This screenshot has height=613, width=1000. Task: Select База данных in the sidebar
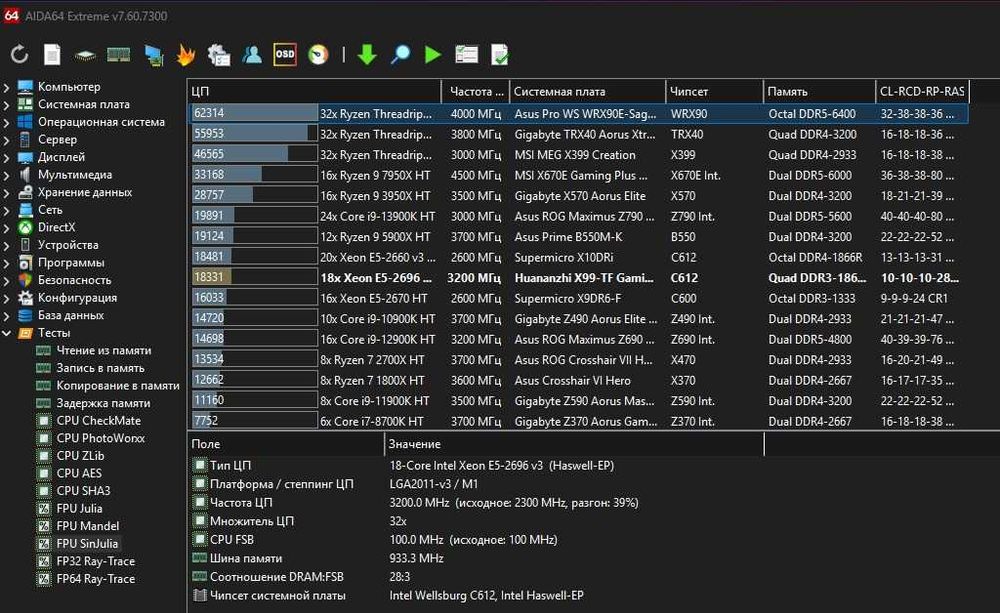click(x=70, y=315)
